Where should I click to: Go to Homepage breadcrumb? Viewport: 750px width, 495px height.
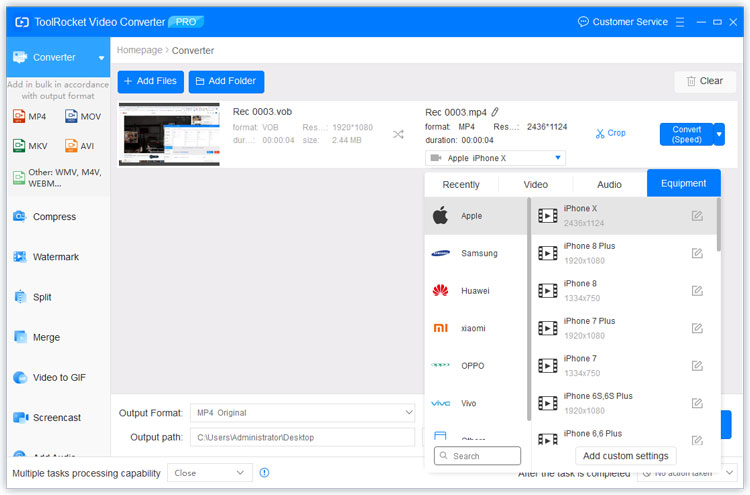click(x=139, y=50)
